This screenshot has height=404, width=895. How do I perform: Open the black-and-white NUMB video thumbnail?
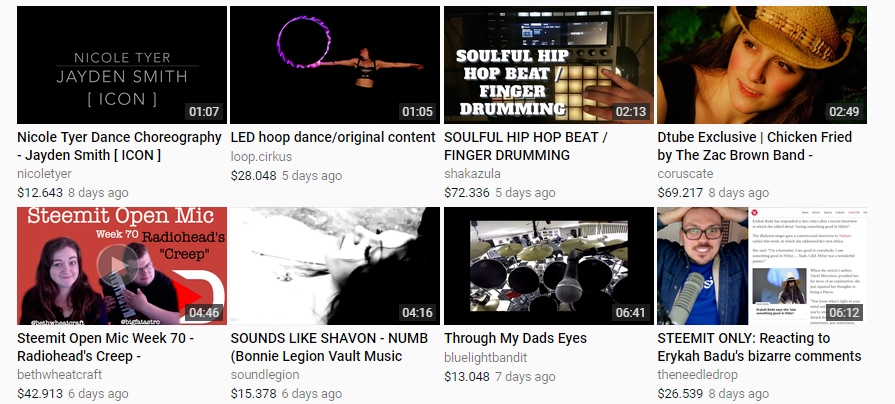pyautogui.click(x=335, y=266)
